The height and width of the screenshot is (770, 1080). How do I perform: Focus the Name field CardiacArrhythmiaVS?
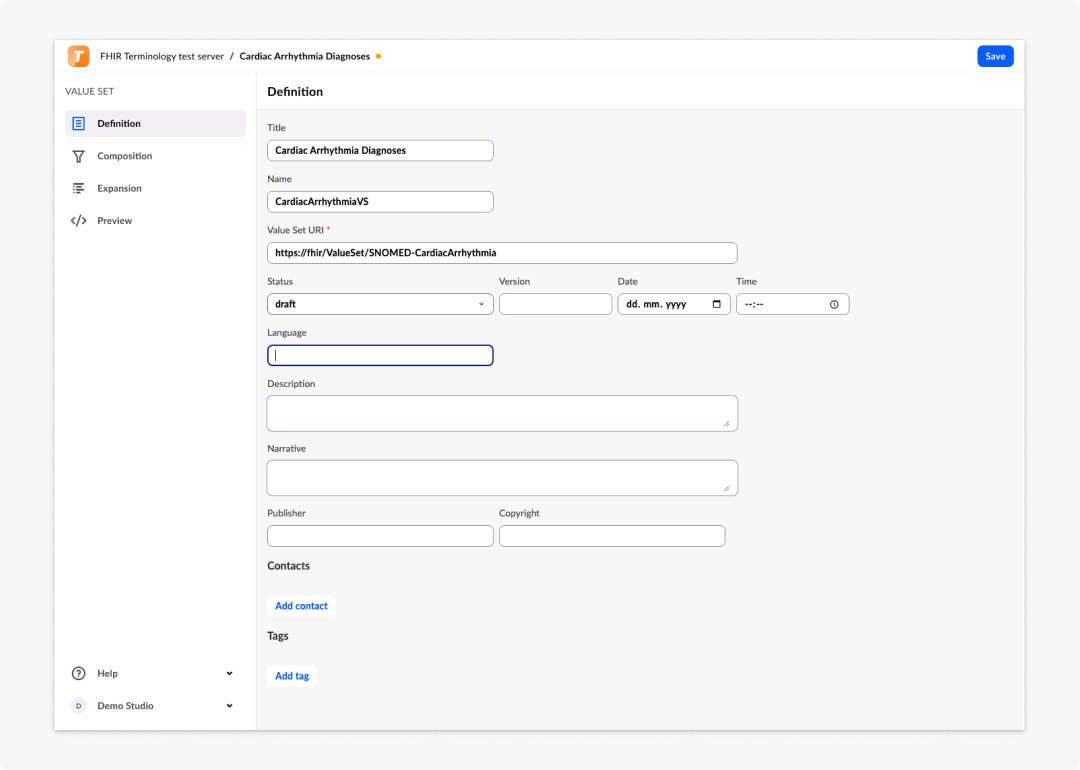380,202
